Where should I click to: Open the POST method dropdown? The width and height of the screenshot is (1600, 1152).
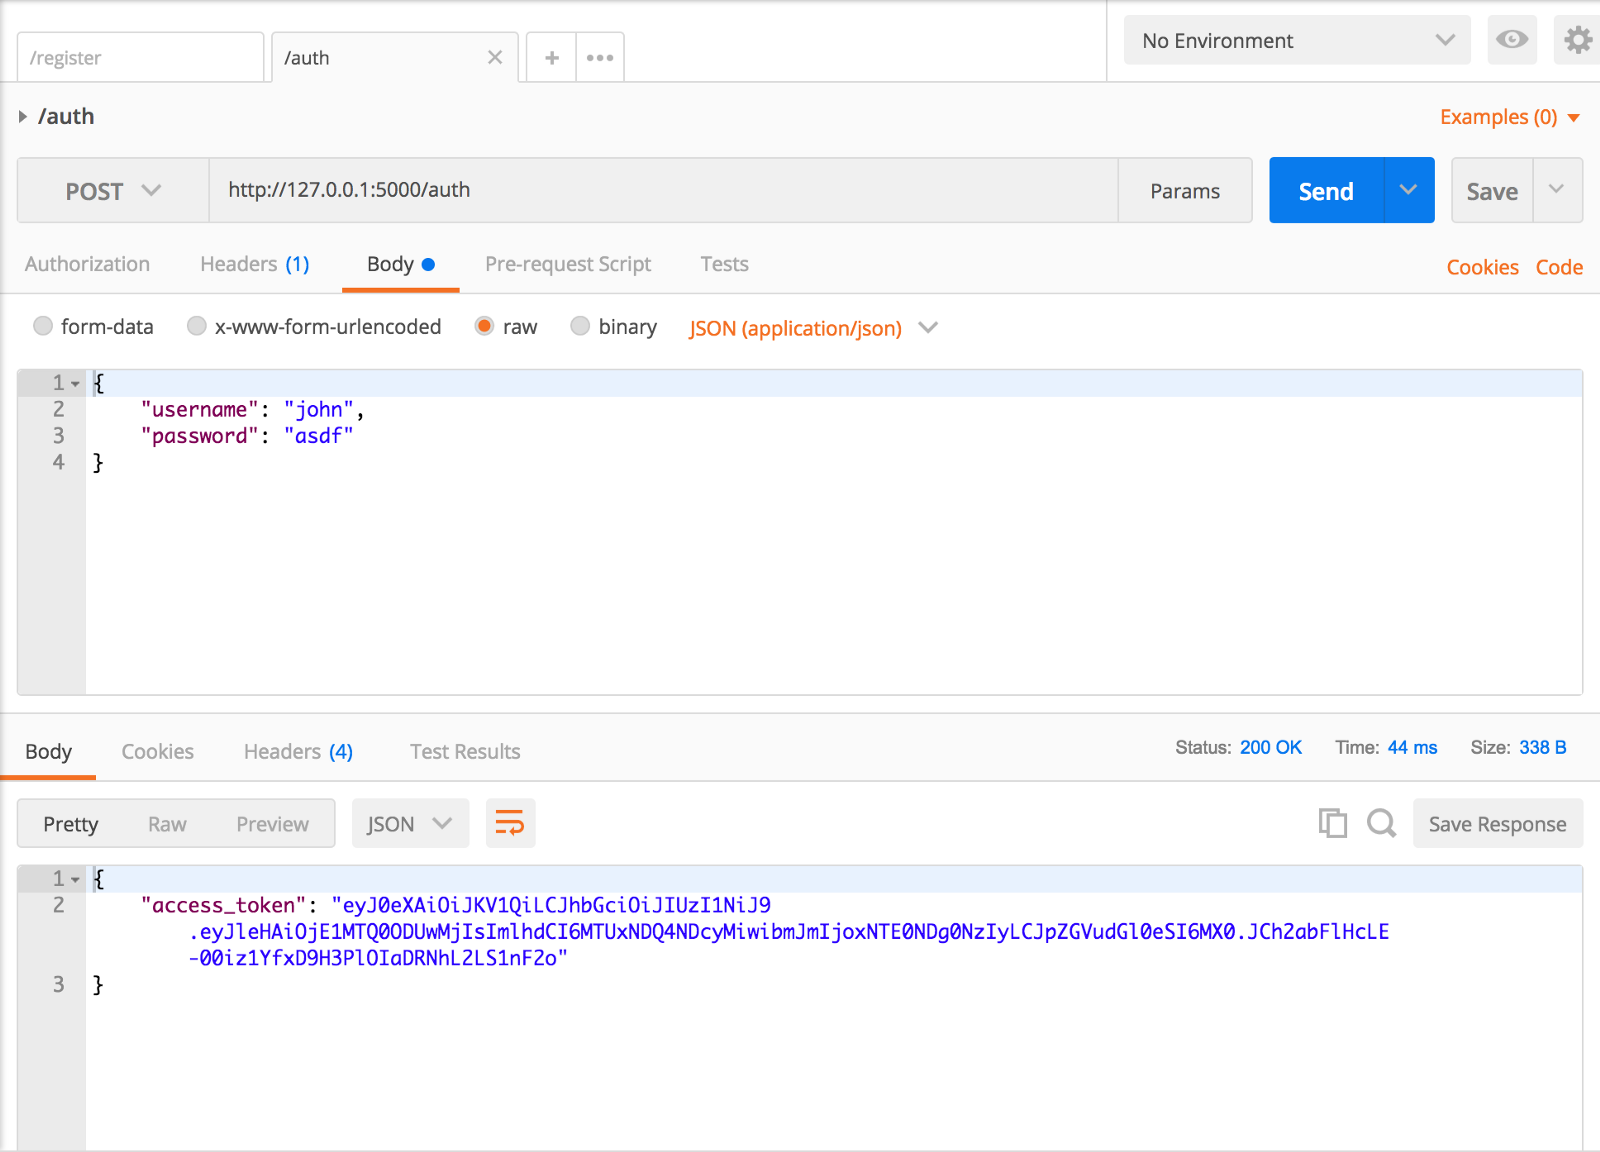113,191
